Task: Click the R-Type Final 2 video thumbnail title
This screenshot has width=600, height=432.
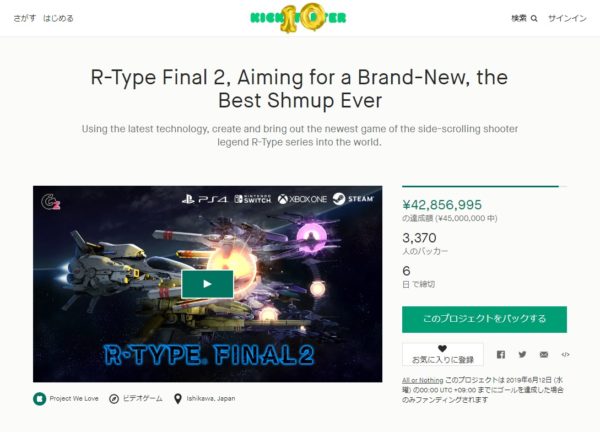Action: click(209, 355)
